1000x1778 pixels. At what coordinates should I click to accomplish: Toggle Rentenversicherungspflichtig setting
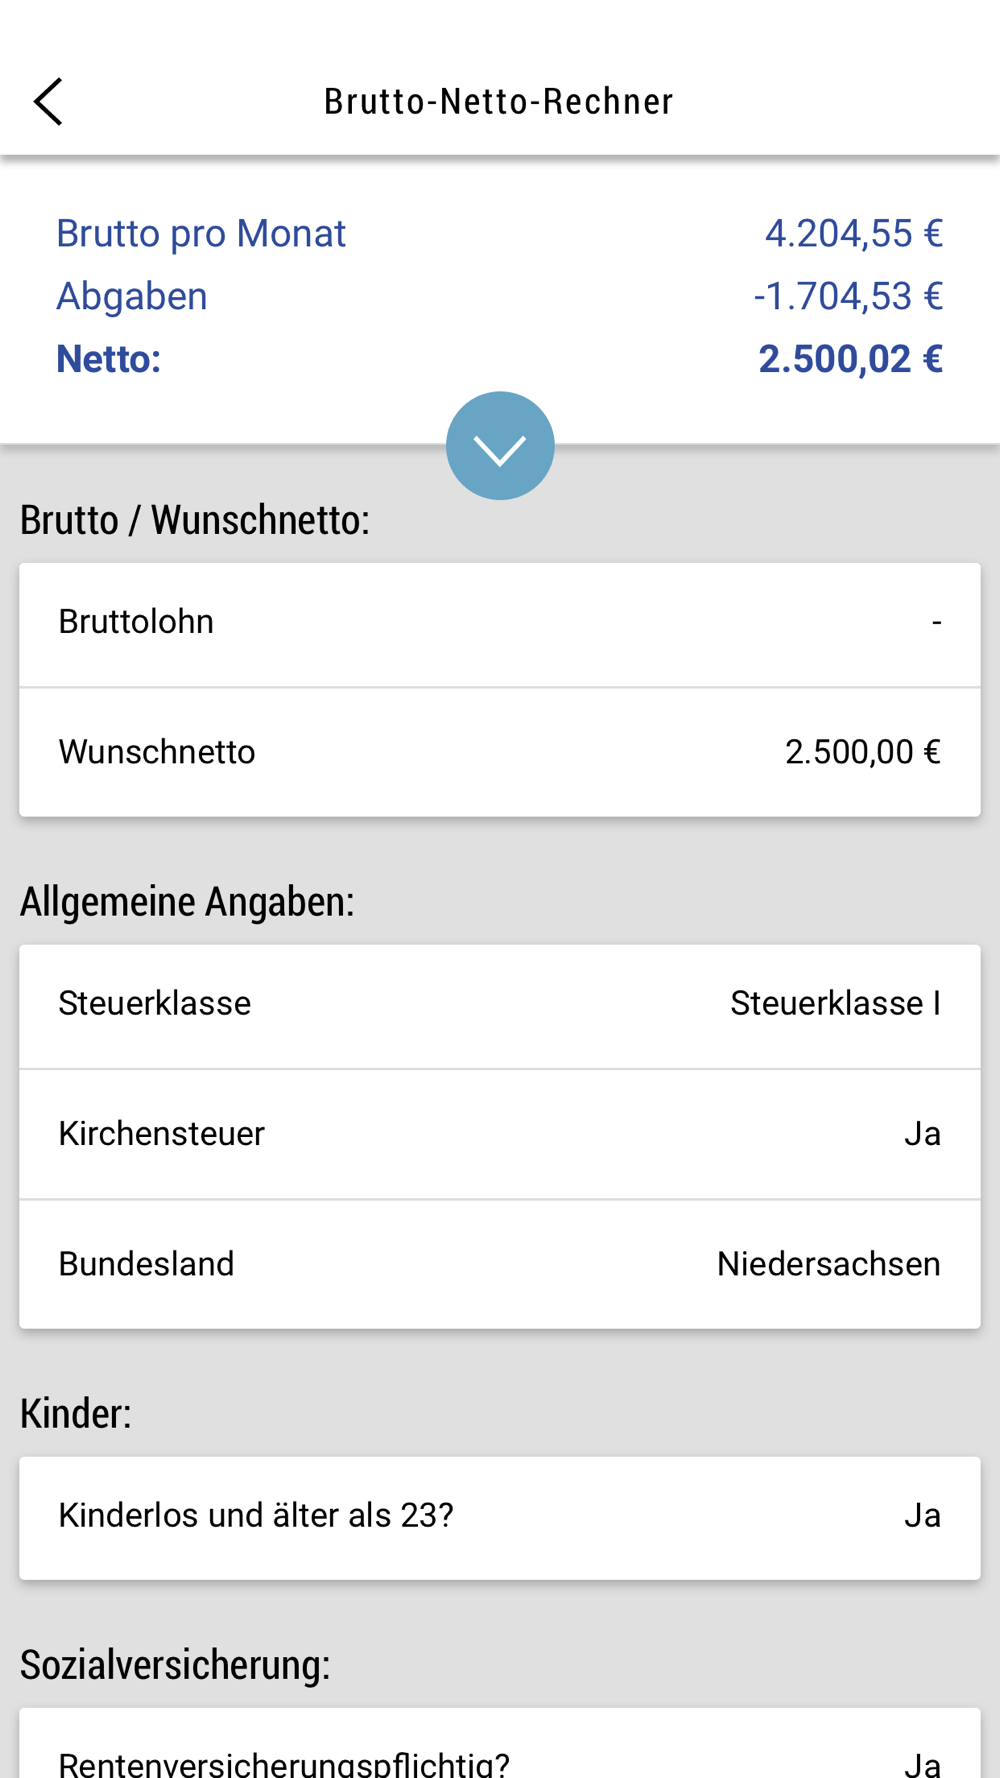coord(500,1744)
